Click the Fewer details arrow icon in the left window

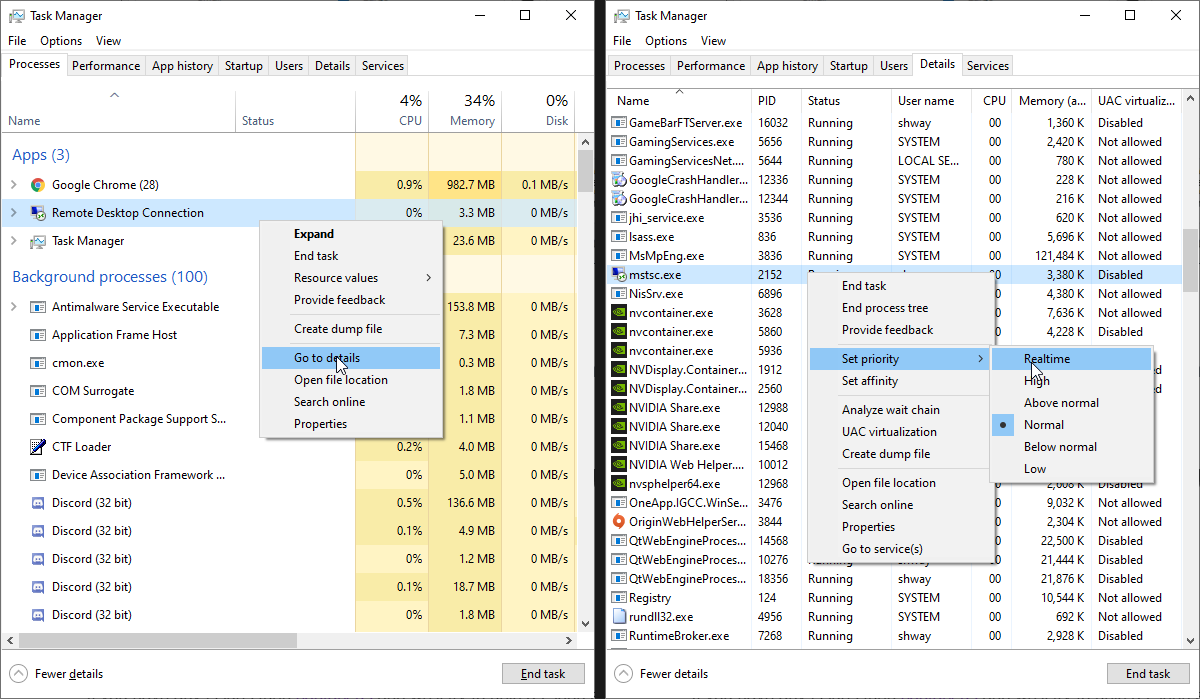(18, 674)
